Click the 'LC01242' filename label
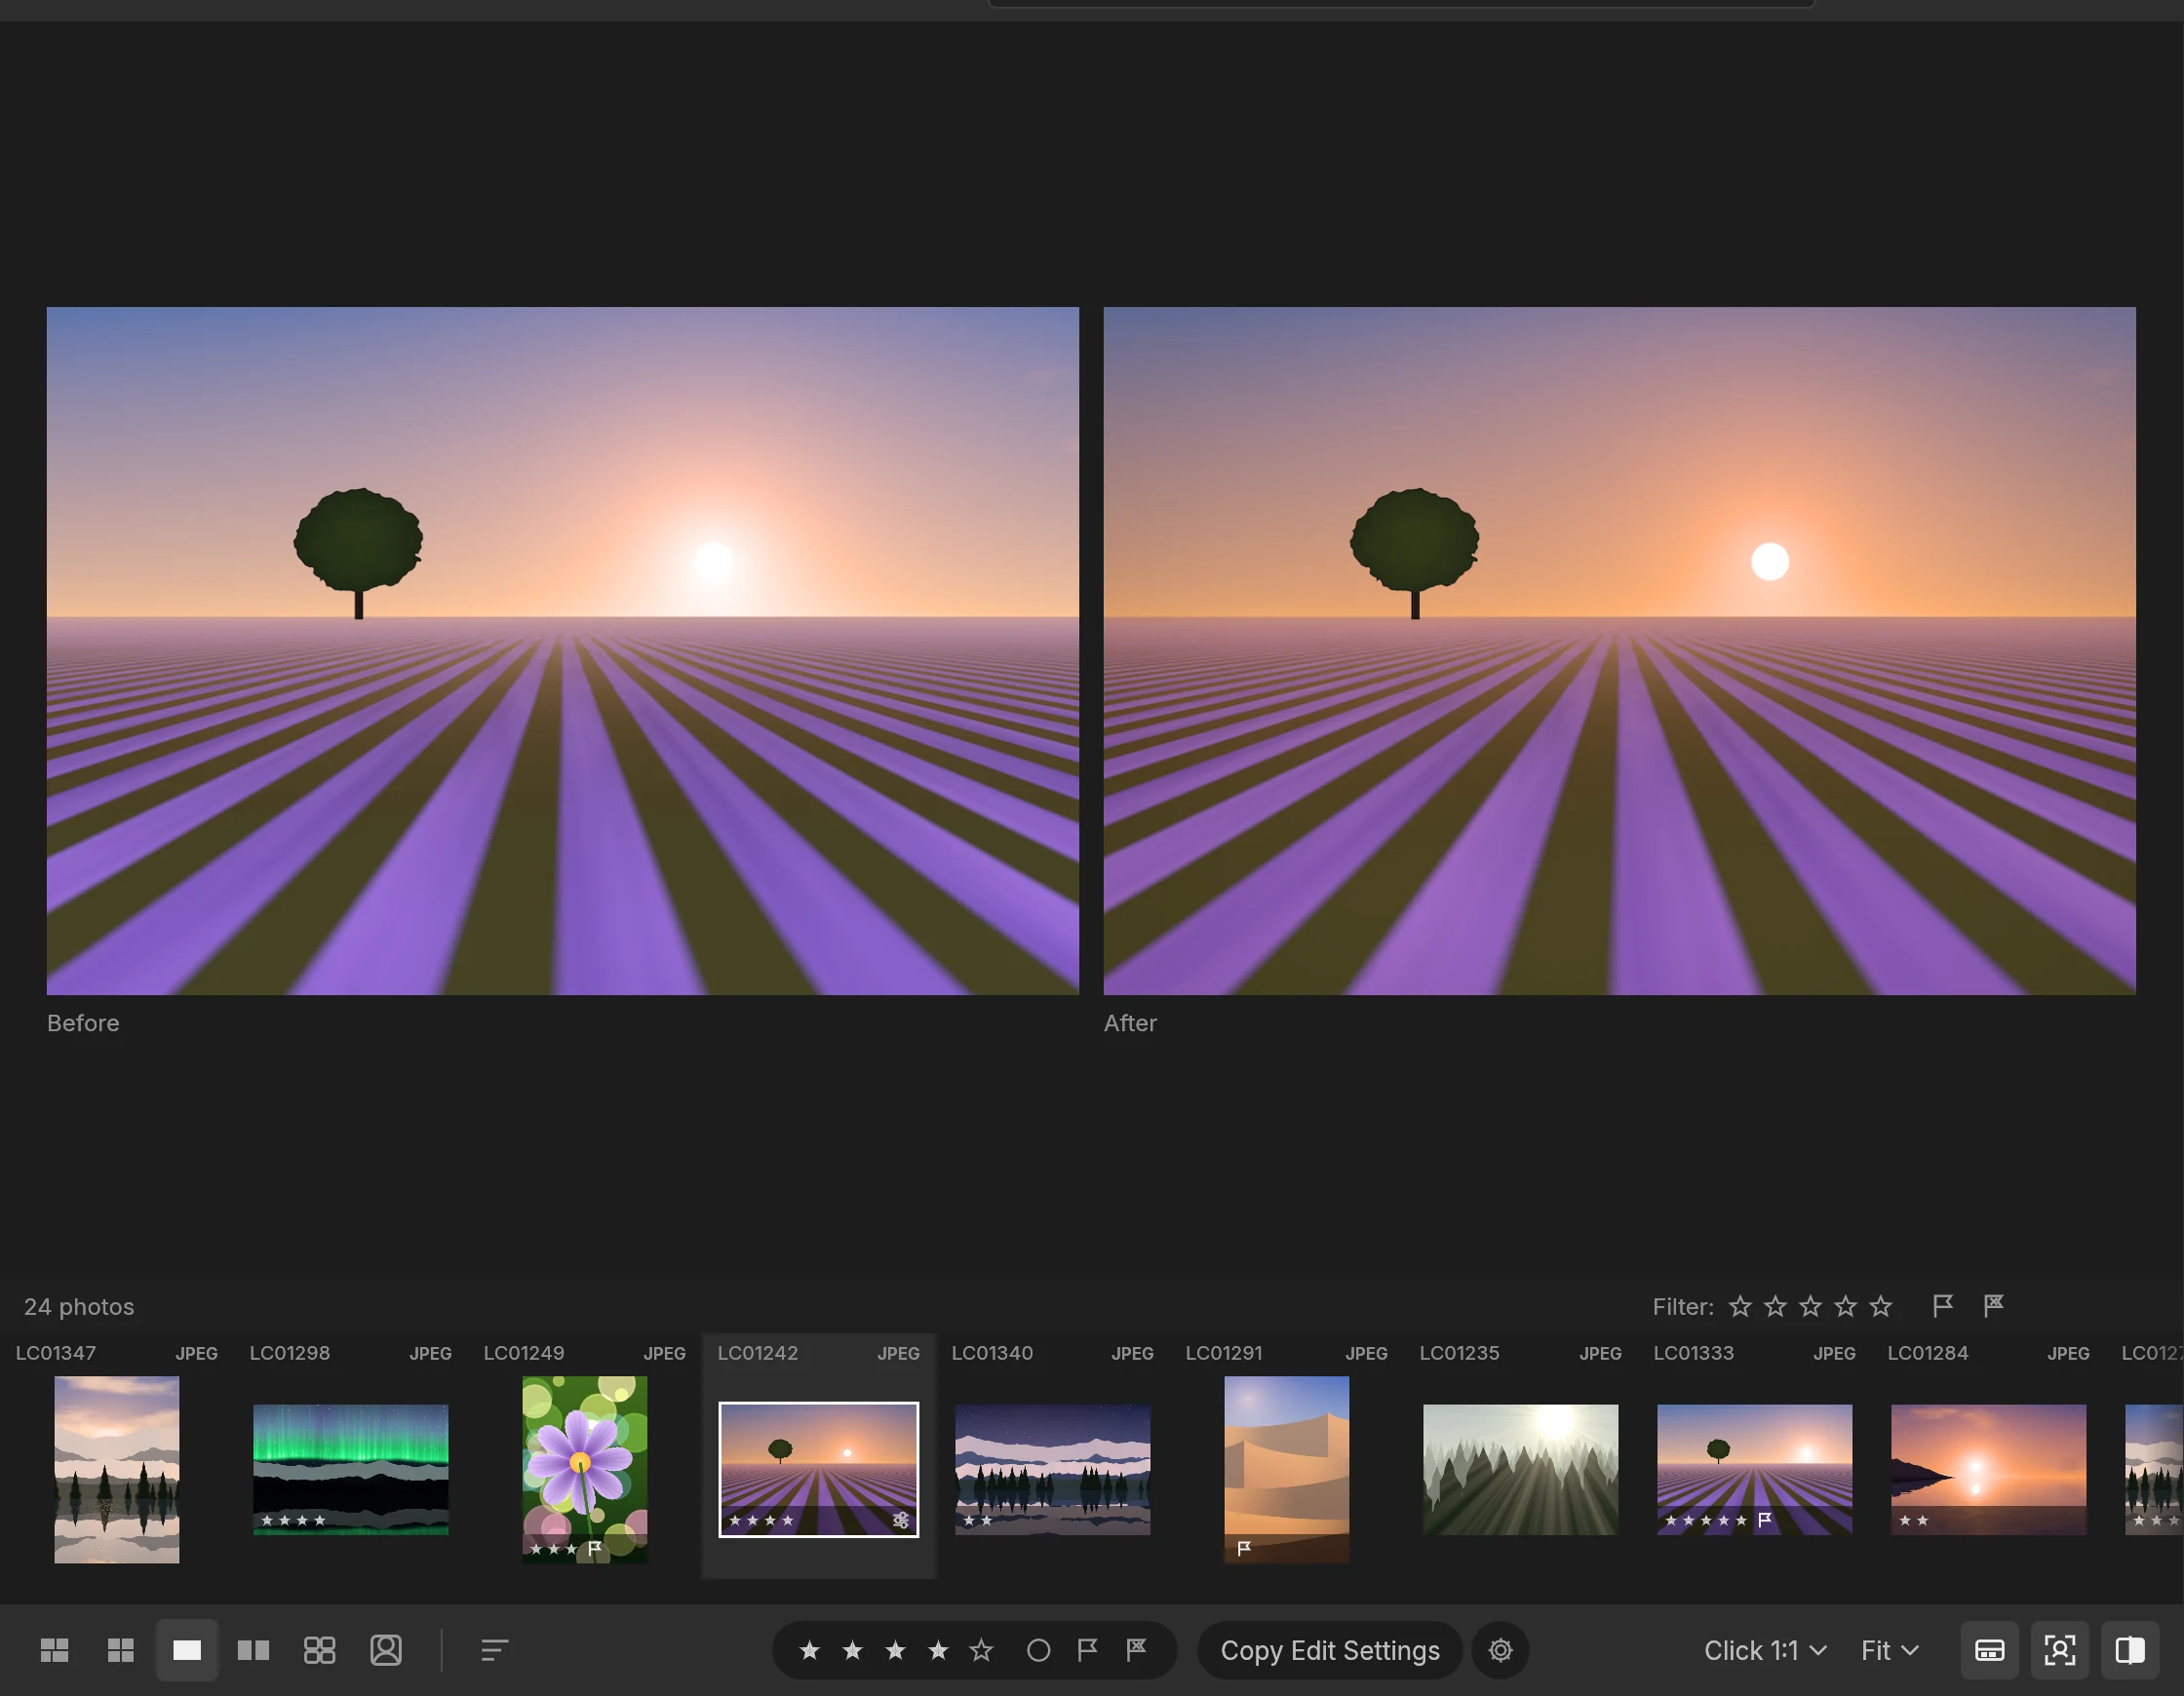This screenshot has width=2184, height=1696. coord(758,1353)
